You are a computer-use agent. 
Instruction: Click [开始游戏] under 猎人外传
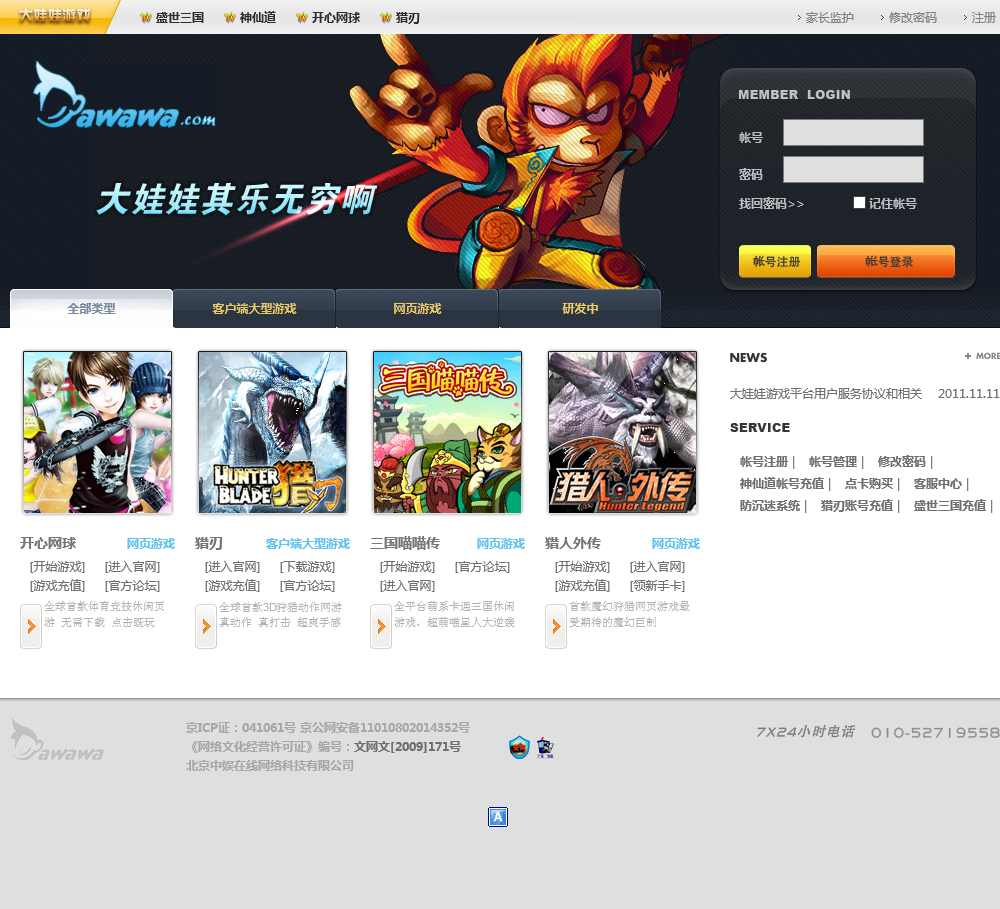[x=582, y=566]
